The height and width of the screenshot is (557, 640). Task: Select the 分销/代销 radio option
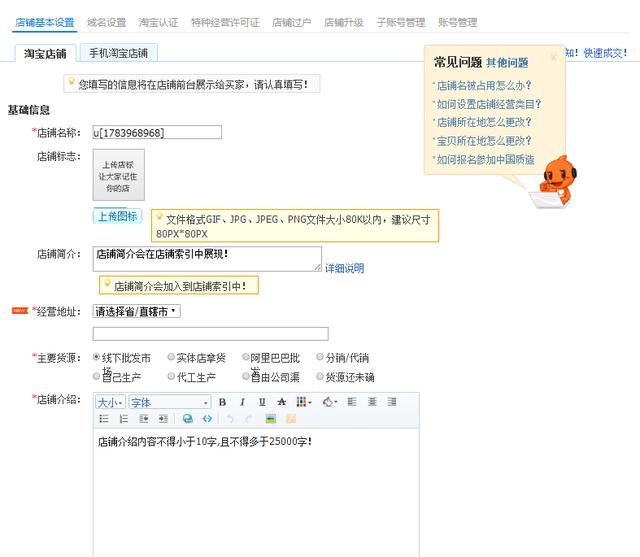point(320,357)
